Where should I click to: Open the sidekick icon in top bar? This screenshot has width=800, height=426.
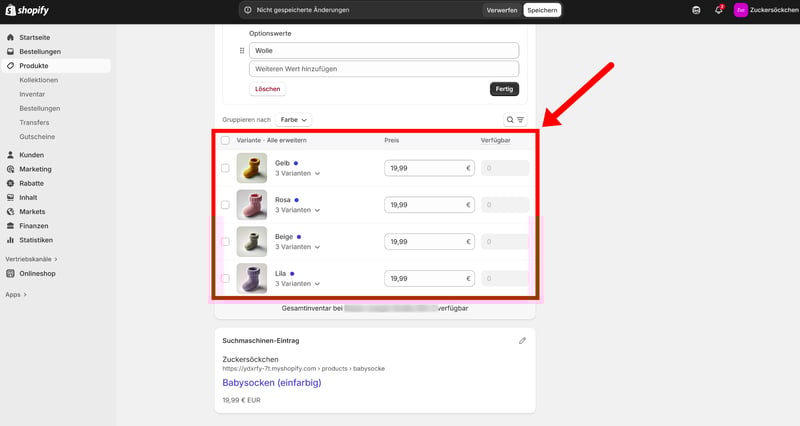pos(696,10)
